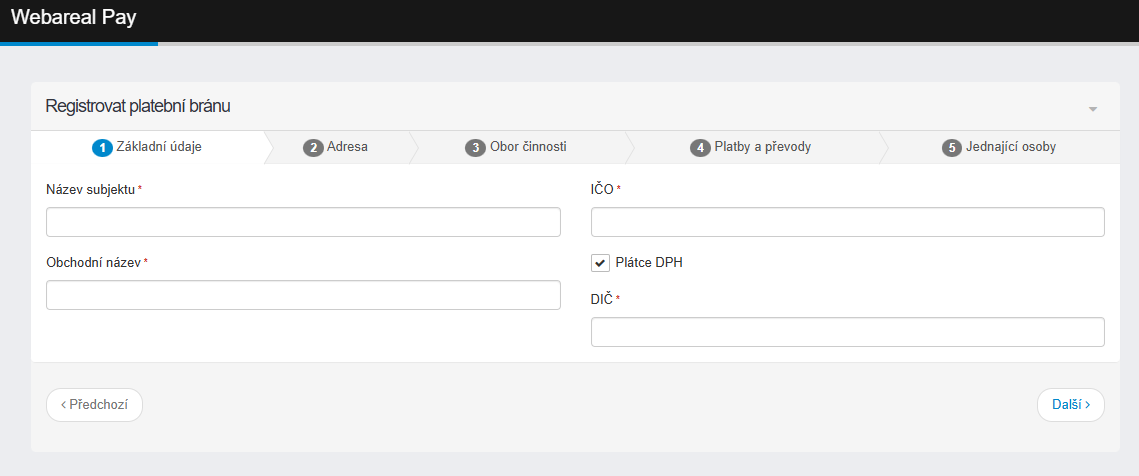Open the Obor činnosti step label
Viewport: 1139px width, 476px height.
pyautogui.click(x=528, y=147)
